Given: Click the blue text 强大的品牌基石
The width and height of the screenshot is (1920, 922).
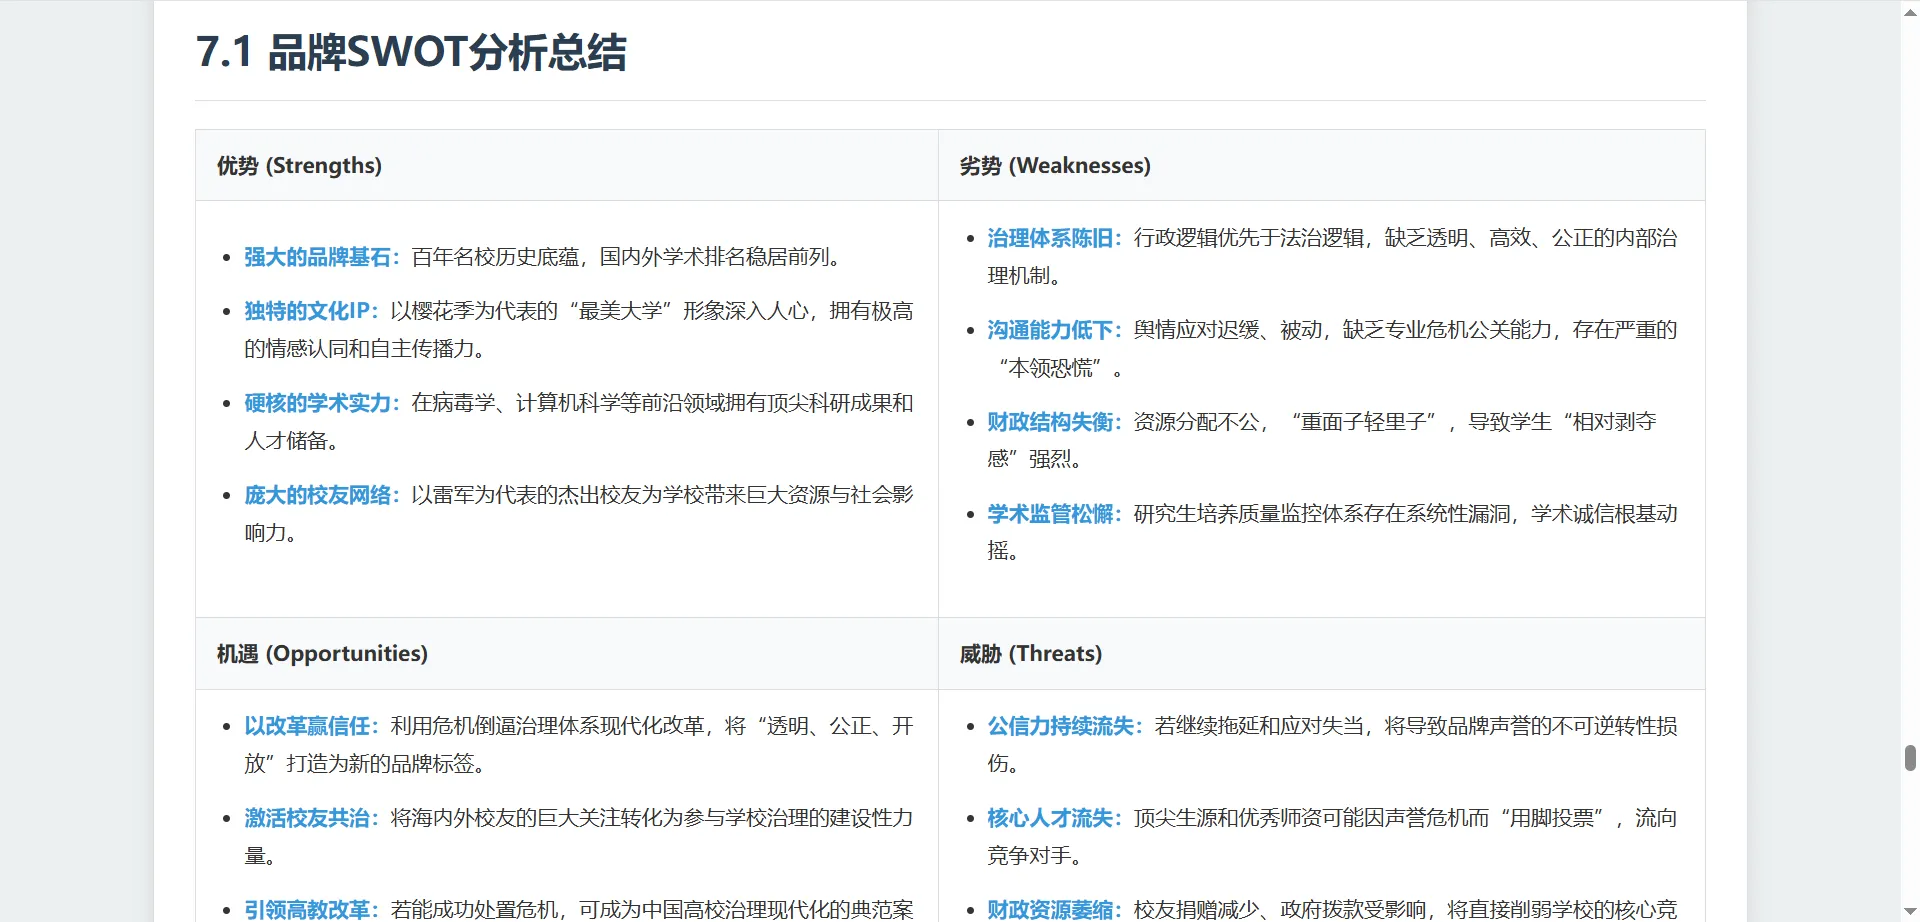Looking at the screenshot, I should click(x=317, y=258).
